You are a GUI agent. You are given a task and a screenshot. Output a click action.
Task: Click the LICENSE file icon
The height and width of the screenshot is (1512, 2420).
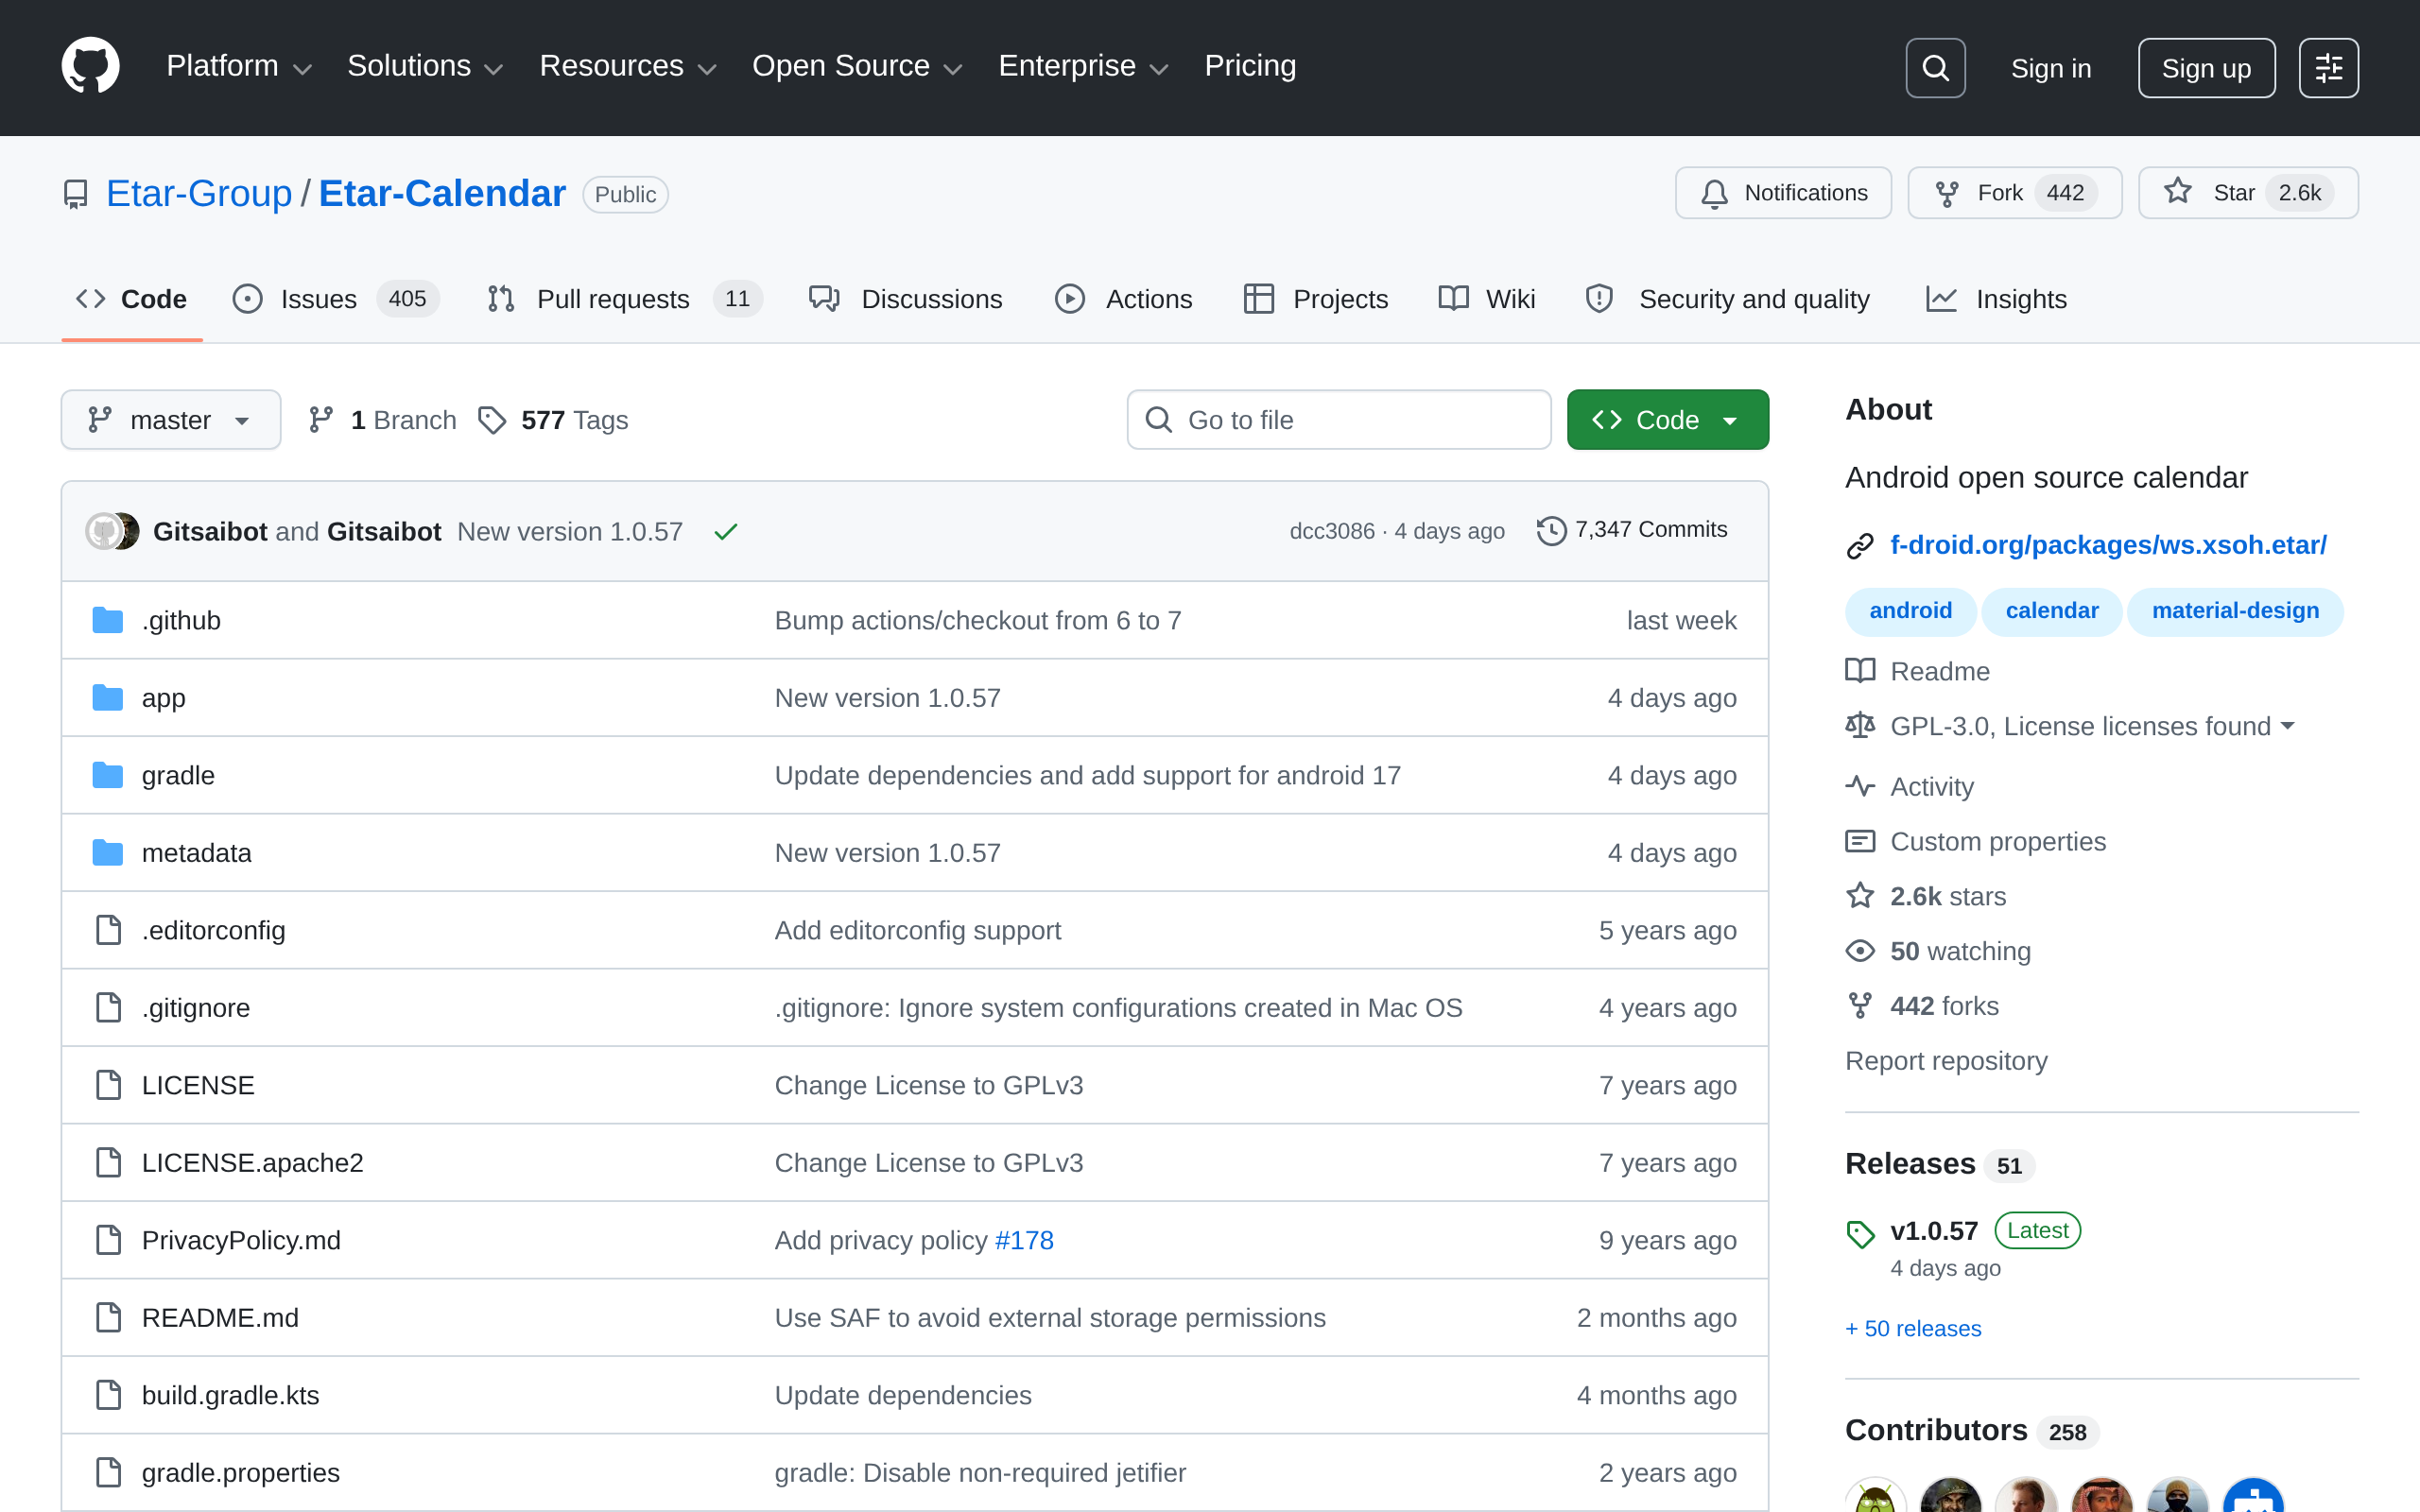click(108, 1085)
